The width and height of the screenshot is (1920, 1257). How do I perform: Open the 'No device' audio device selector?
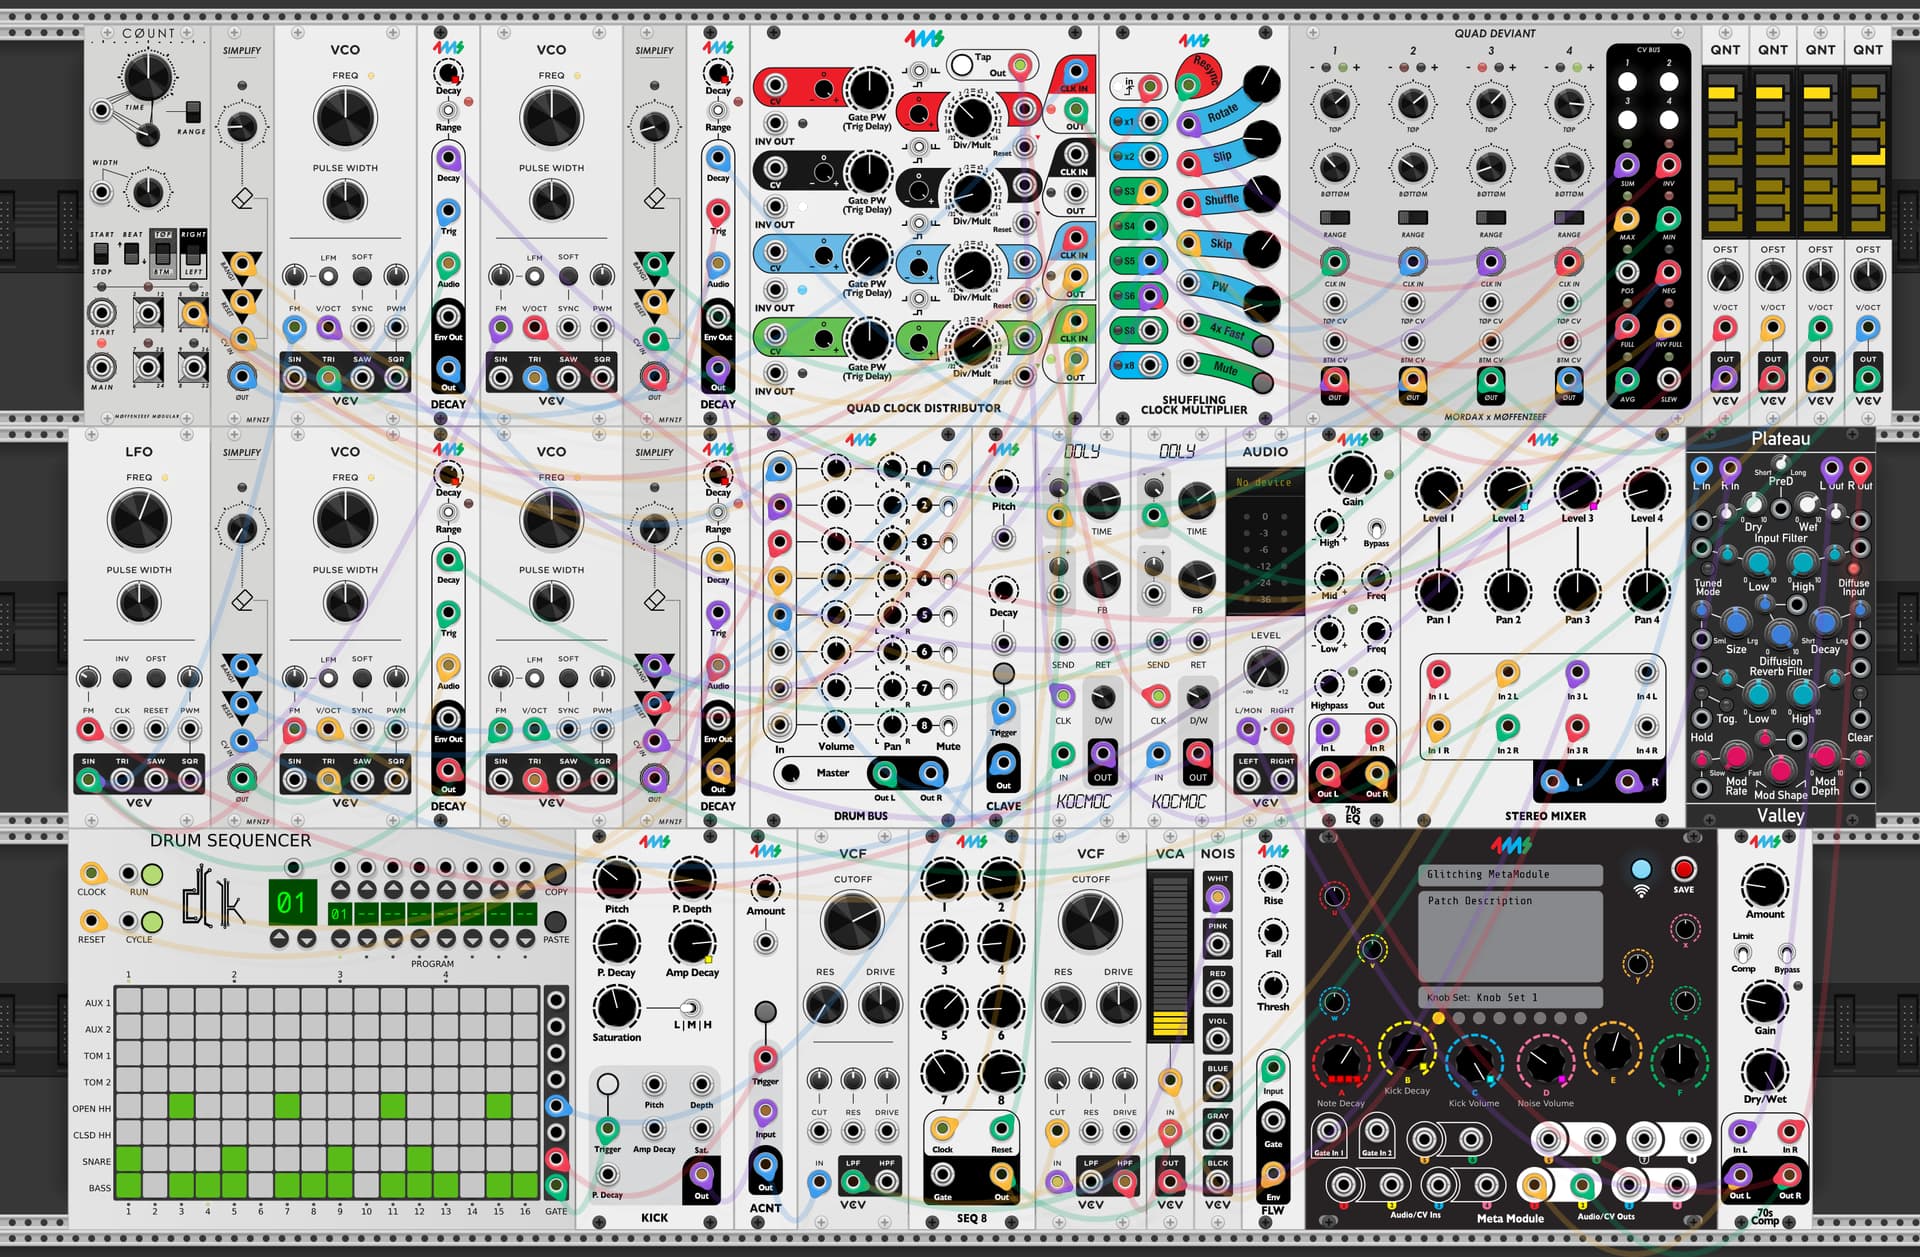click(x=1264, y=482)
